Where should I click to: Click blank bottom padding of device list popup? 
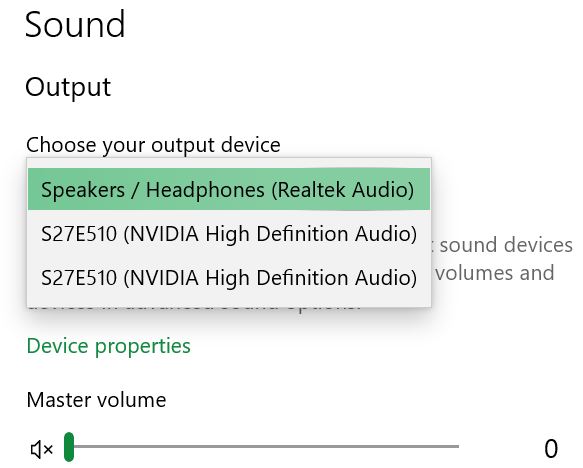(x=229, y=303)
